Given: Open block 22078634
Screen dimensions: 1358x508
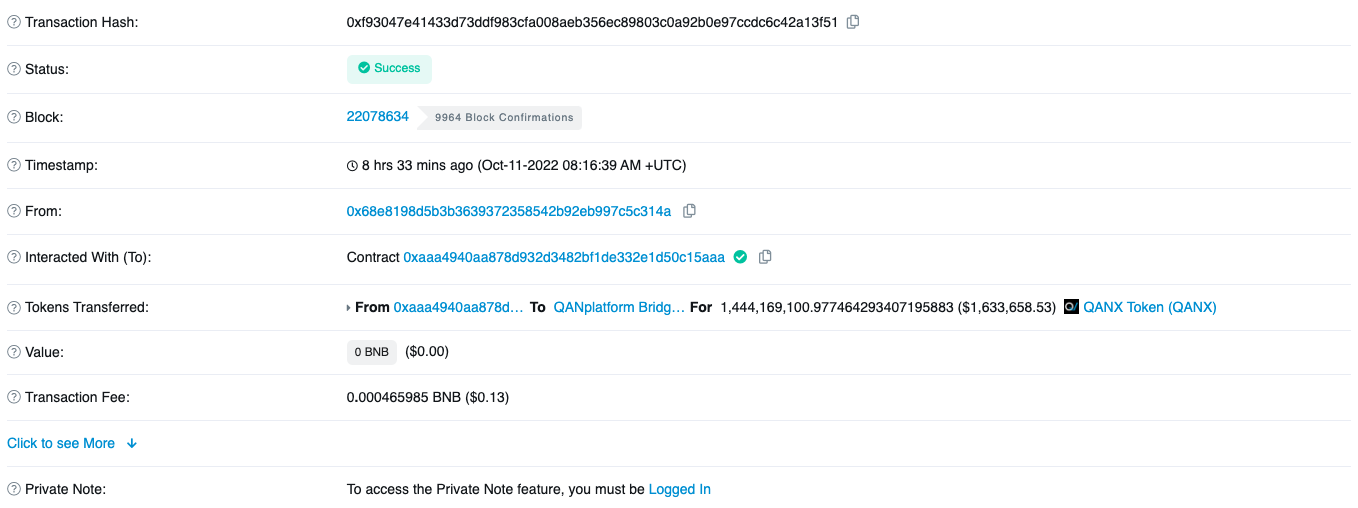Looking at the screenshot, I should point(378,116).
